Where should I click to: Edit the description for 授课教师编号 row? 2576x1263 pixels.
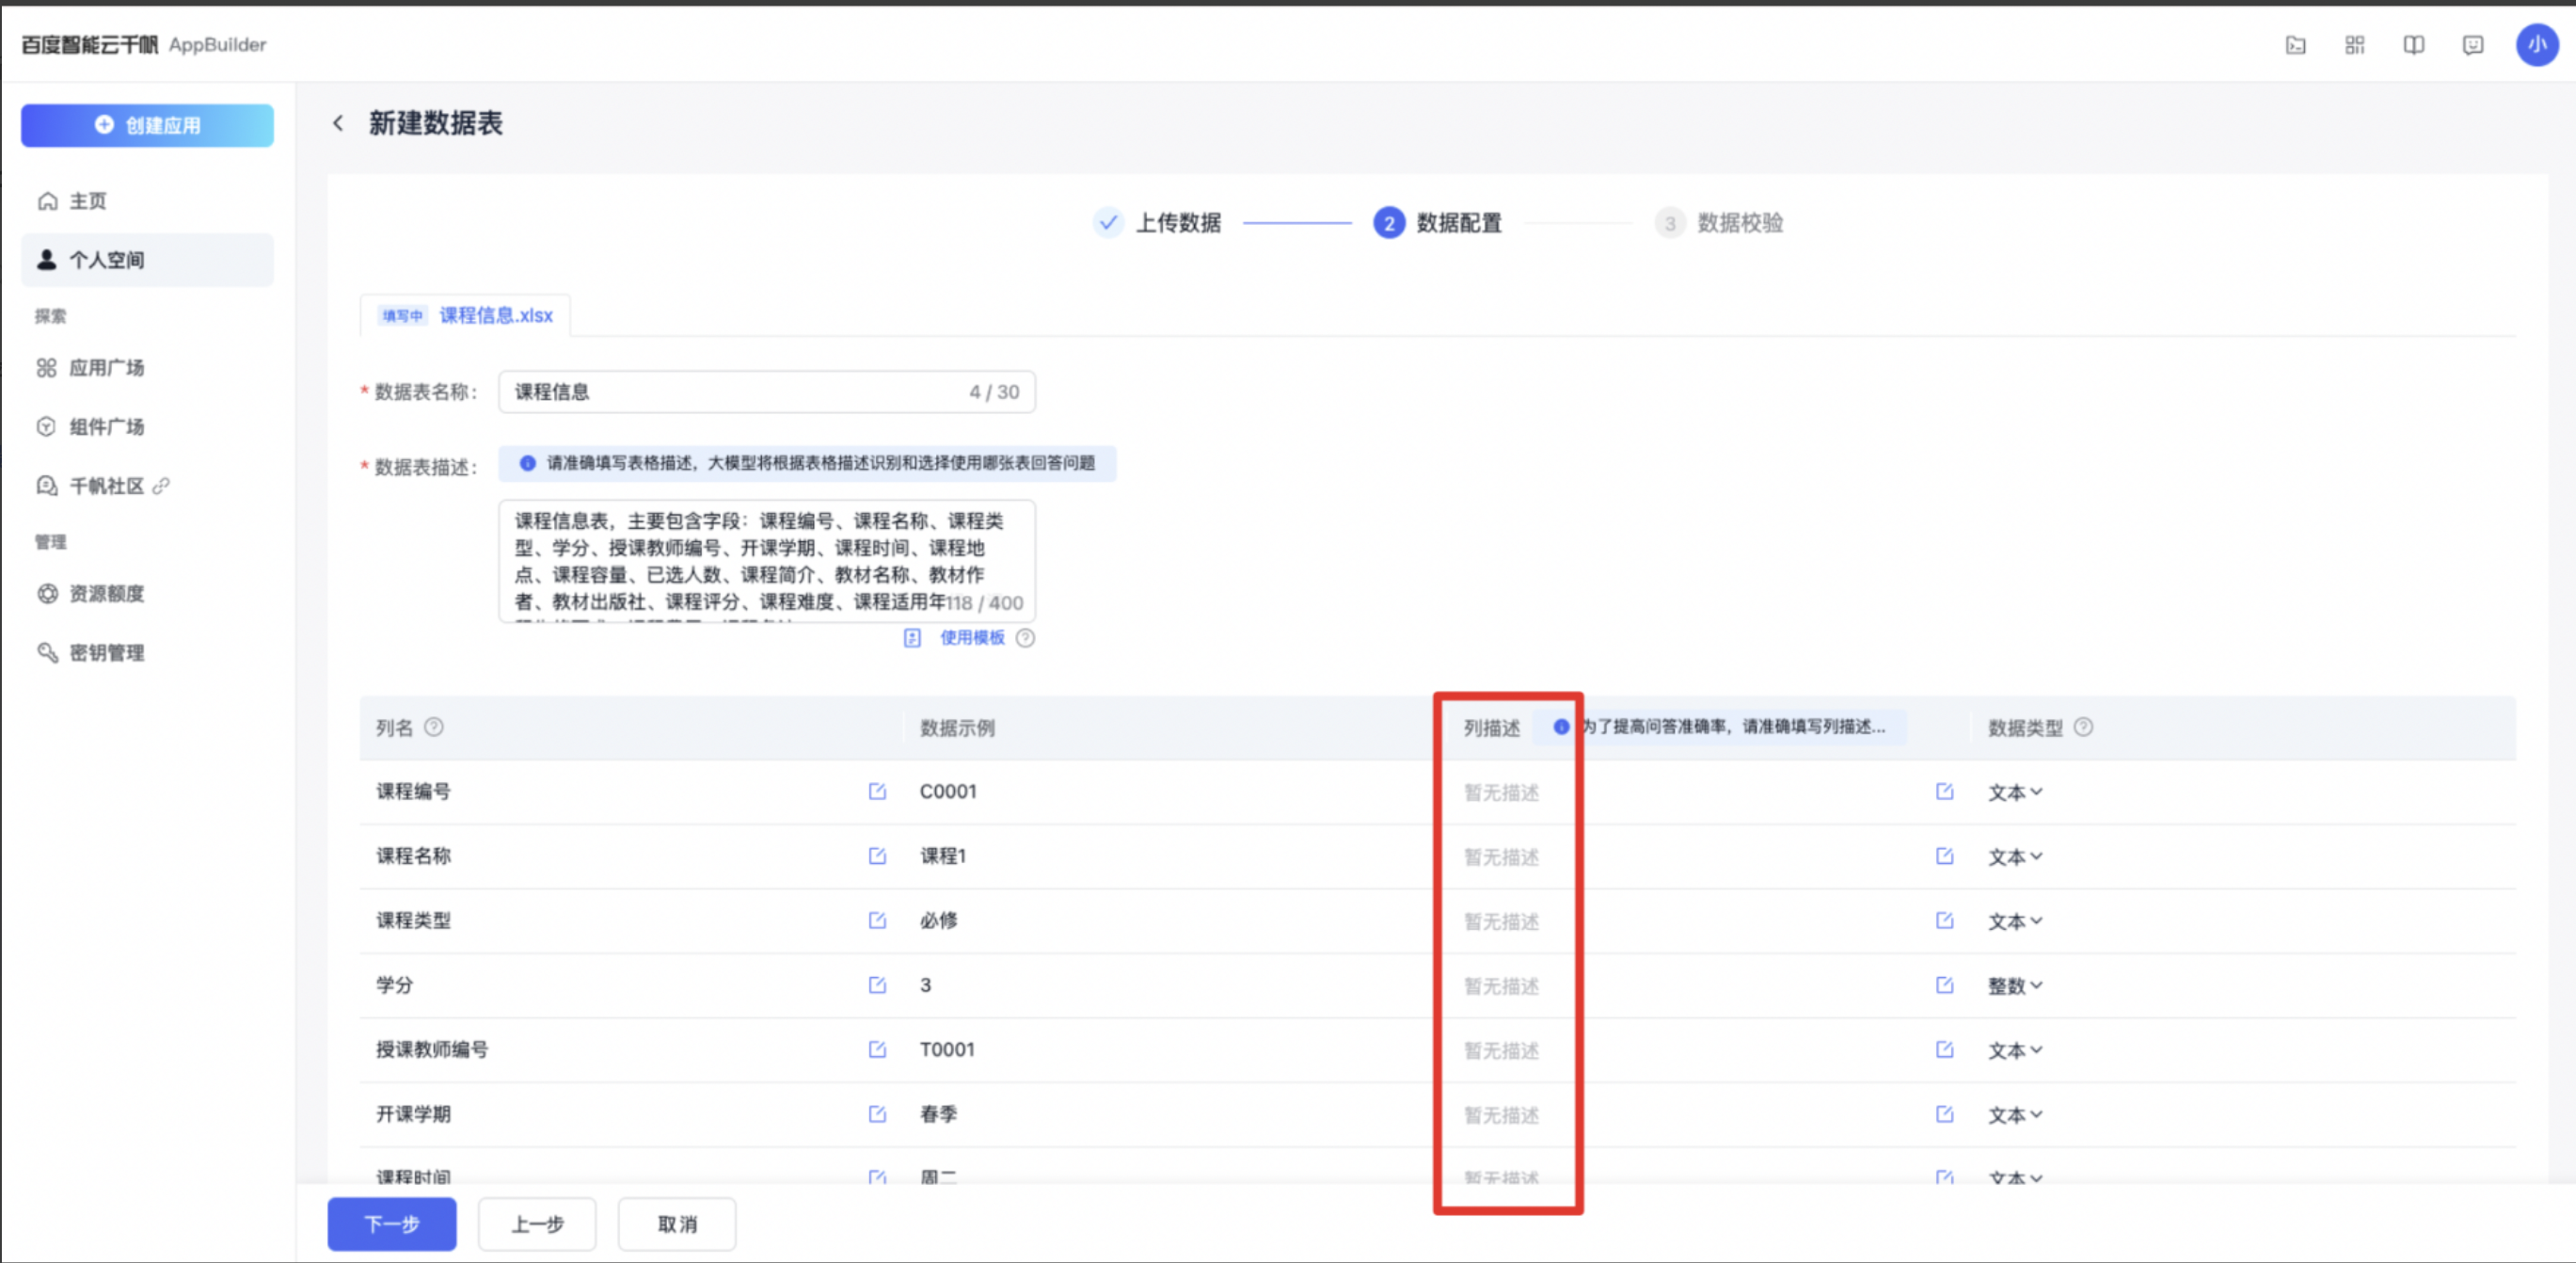[1945, 1049]
